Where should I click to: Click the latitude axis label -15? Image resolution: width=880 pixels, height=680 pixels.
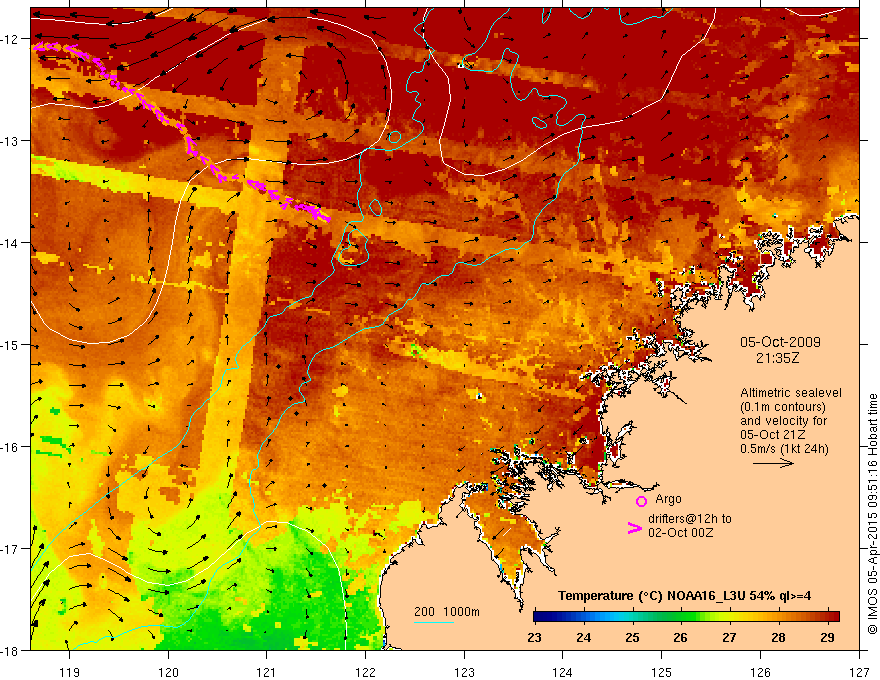click(10, 344)
